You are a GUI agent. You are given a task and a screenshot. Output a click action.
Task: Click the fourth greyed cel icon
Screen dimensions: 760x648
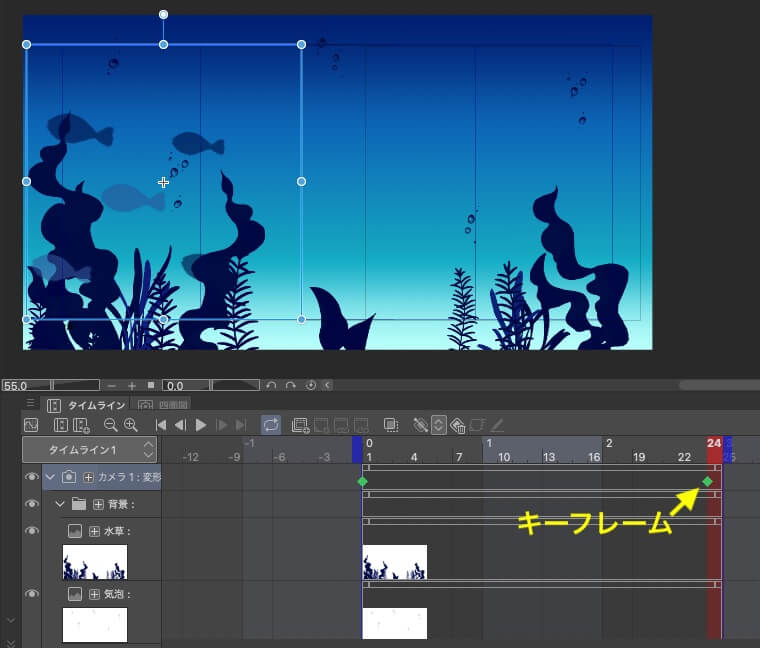coord(361,425)
